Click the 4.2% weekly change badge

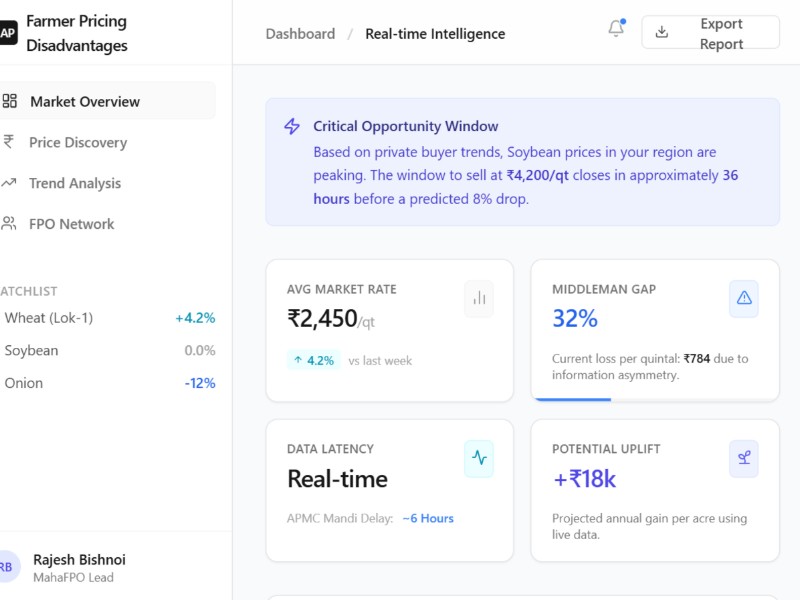pyautogui.click(x=314, y=360)
